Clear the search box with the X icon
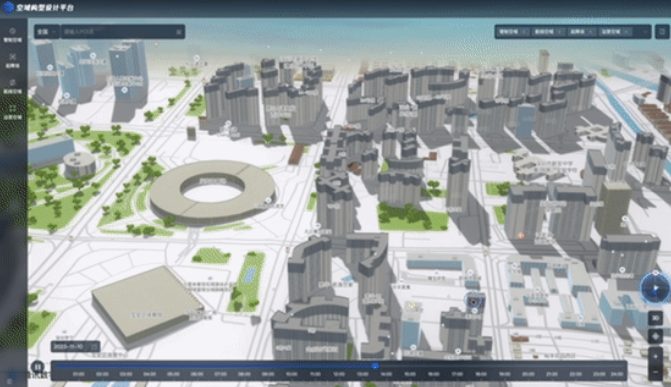671x387 pixels. [x=179, y=32]
